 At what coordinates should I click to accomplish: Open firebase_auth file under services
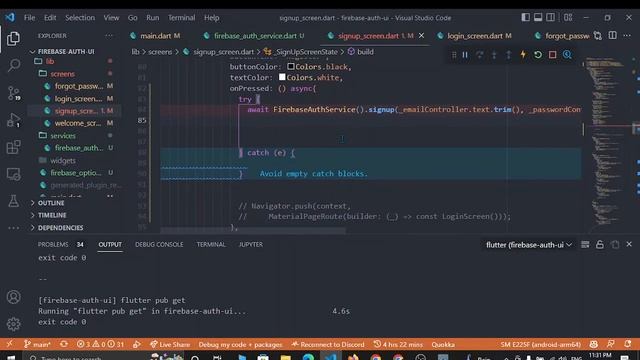point(79,148)
